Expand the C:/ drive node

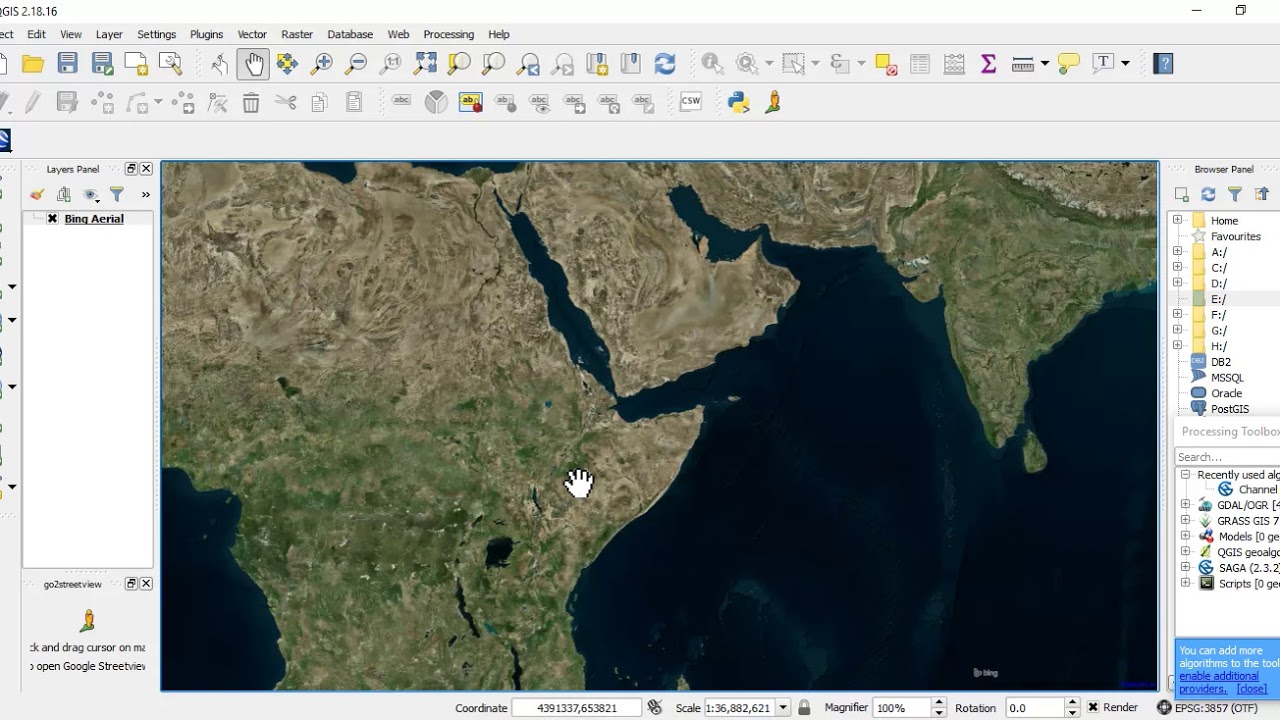pyautogui.click(x=1177, y=268)
